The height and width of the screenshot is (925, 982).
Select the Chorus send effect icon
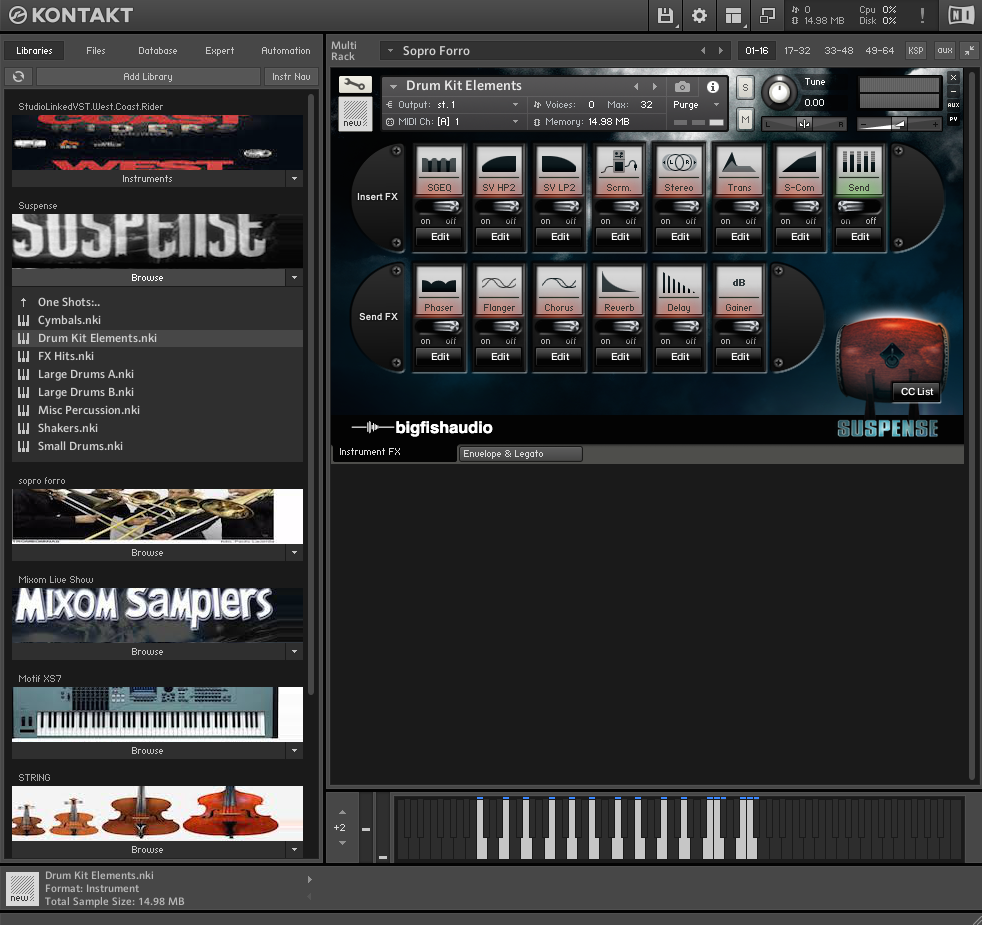coord(559,291)
